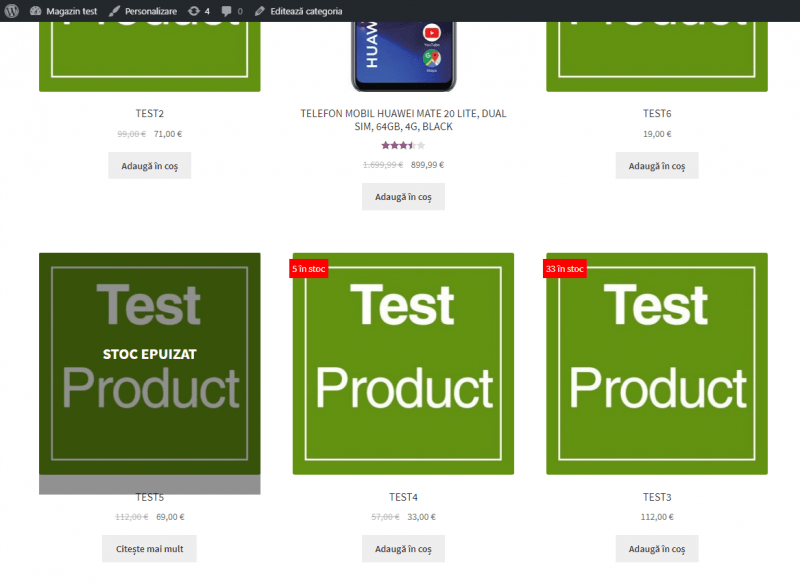Viewport: 800px width, 585px height.
Task: Open the Huawei phone product image
Action: click(x=403, y=56)
